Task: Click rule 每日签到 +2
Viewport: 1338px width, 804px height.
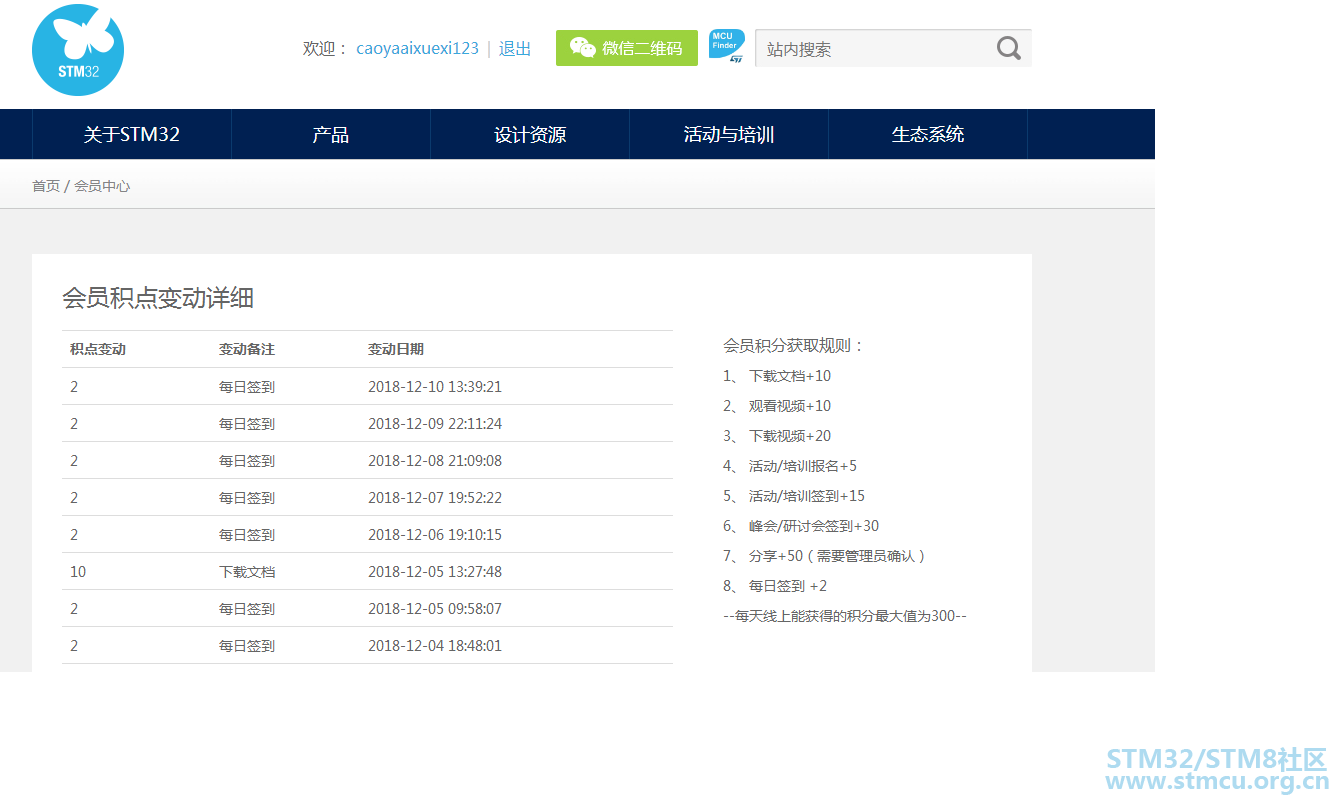Action: coord(788,586)
